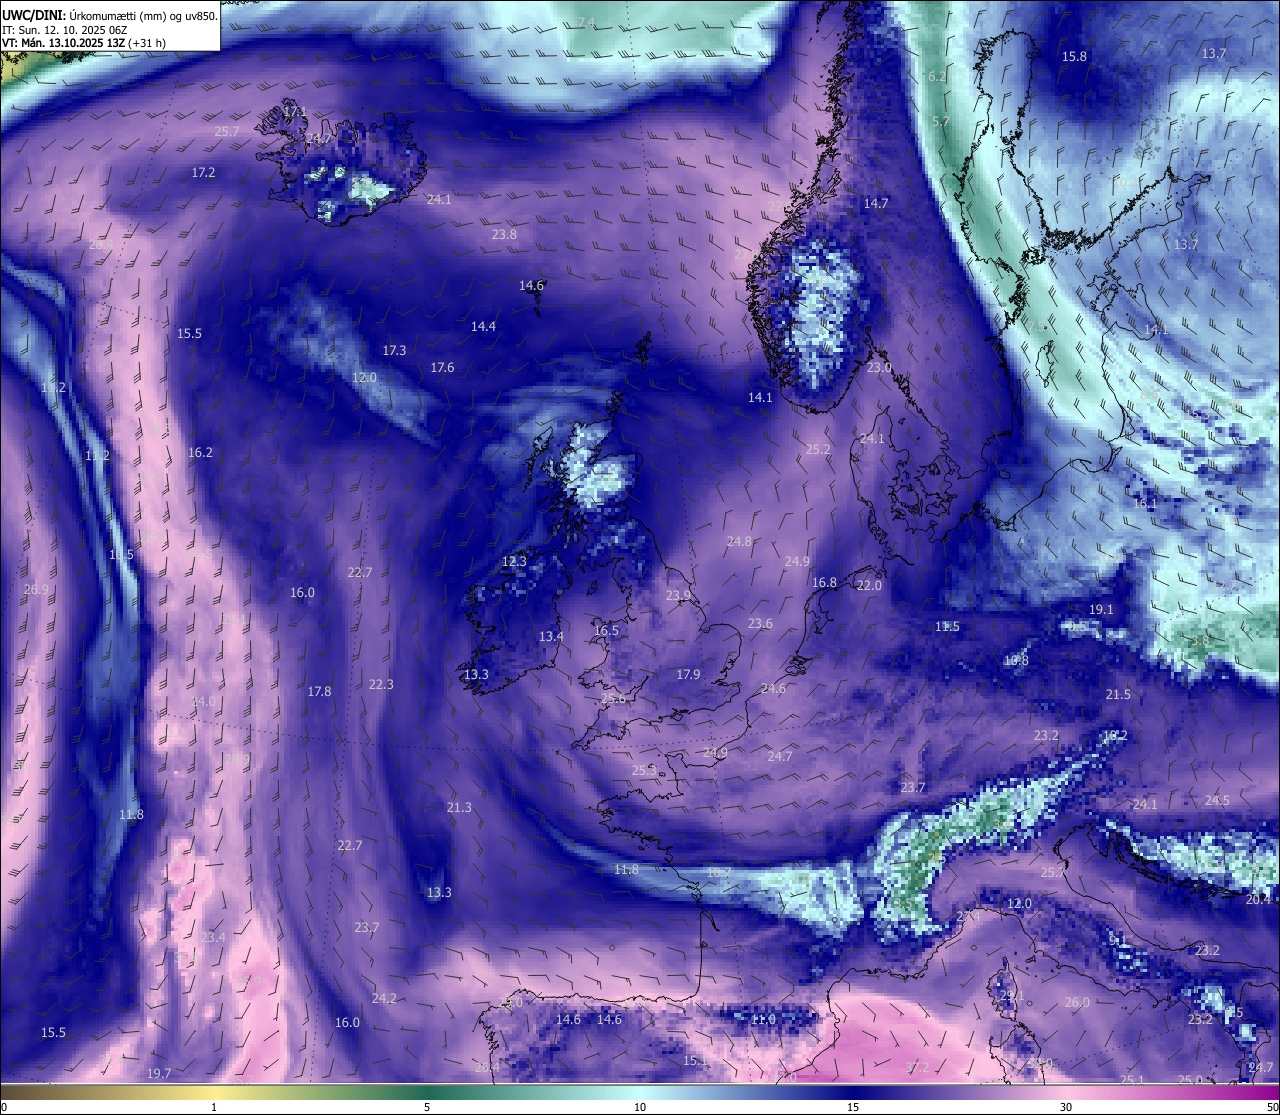Click the 19.1 value over Poland

(x=1101, y=610)
